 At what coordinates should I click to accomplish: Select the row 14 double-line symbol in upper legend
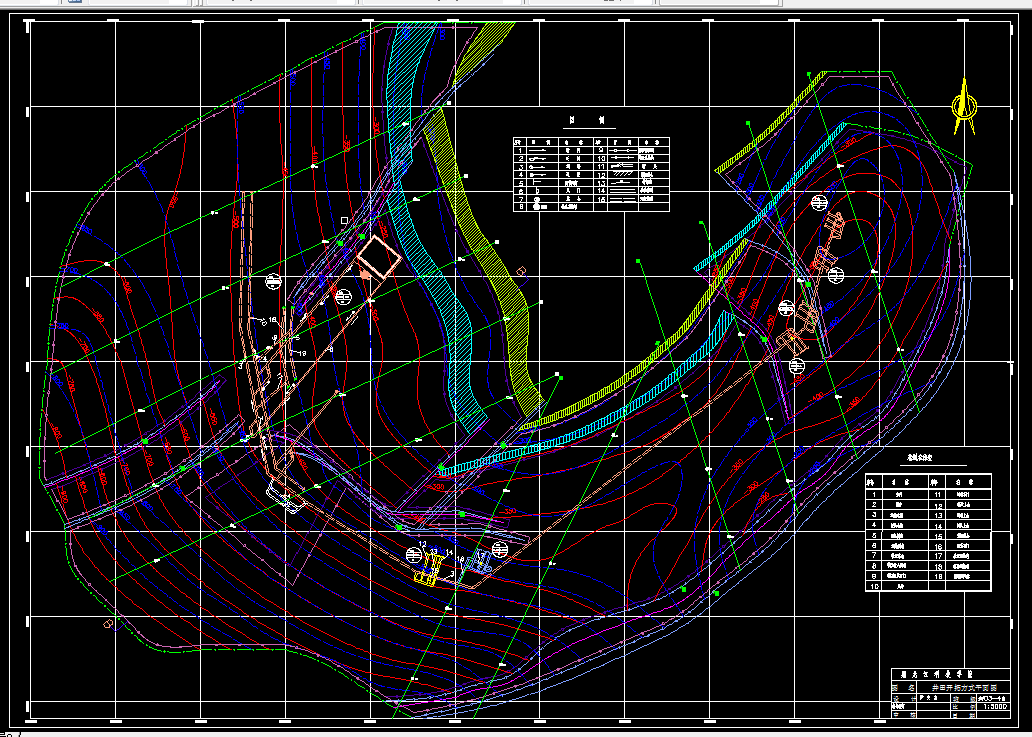[x=623, y=191]
